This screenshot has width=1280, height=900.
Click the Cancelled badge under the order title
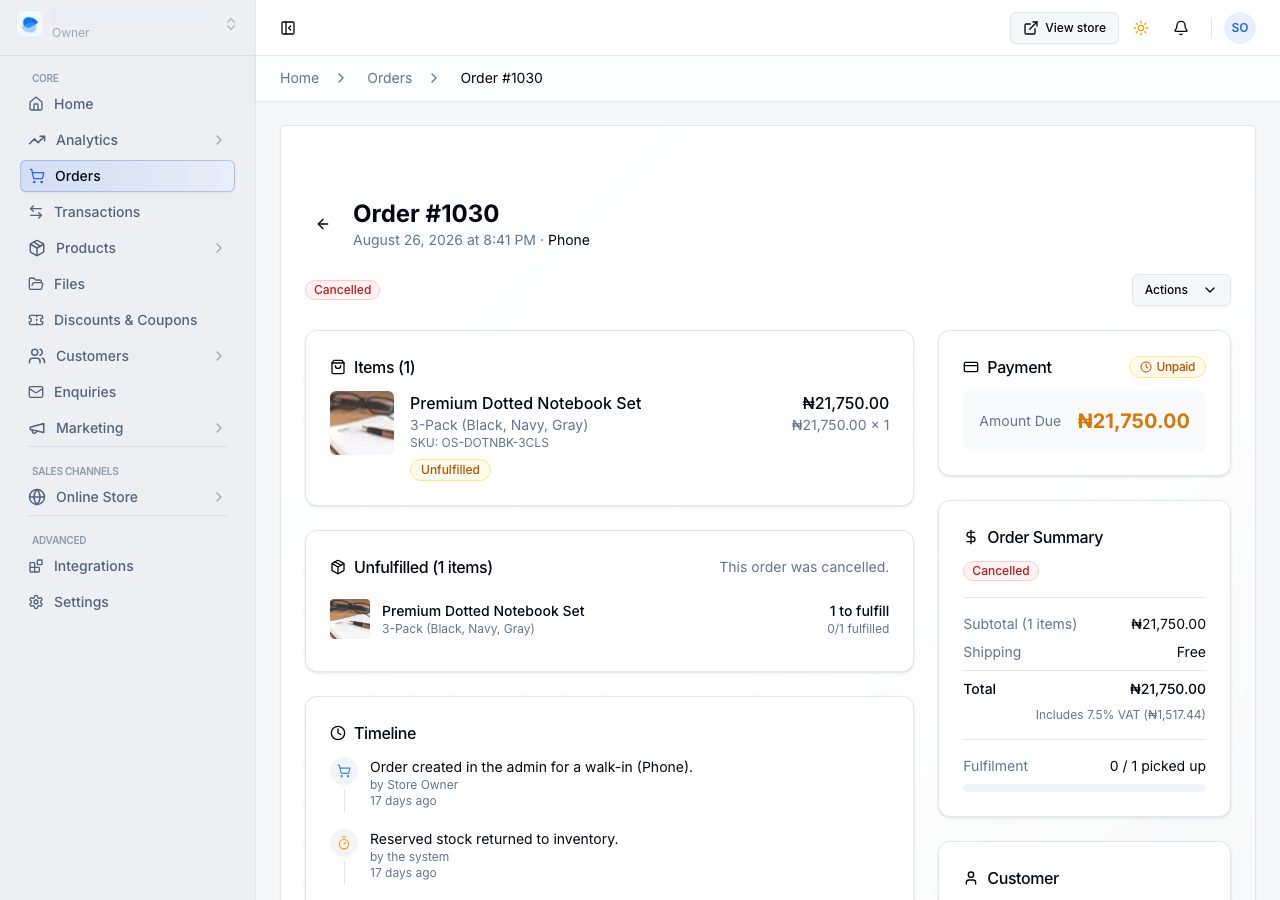pyautogui.click(x=342, y=290)
